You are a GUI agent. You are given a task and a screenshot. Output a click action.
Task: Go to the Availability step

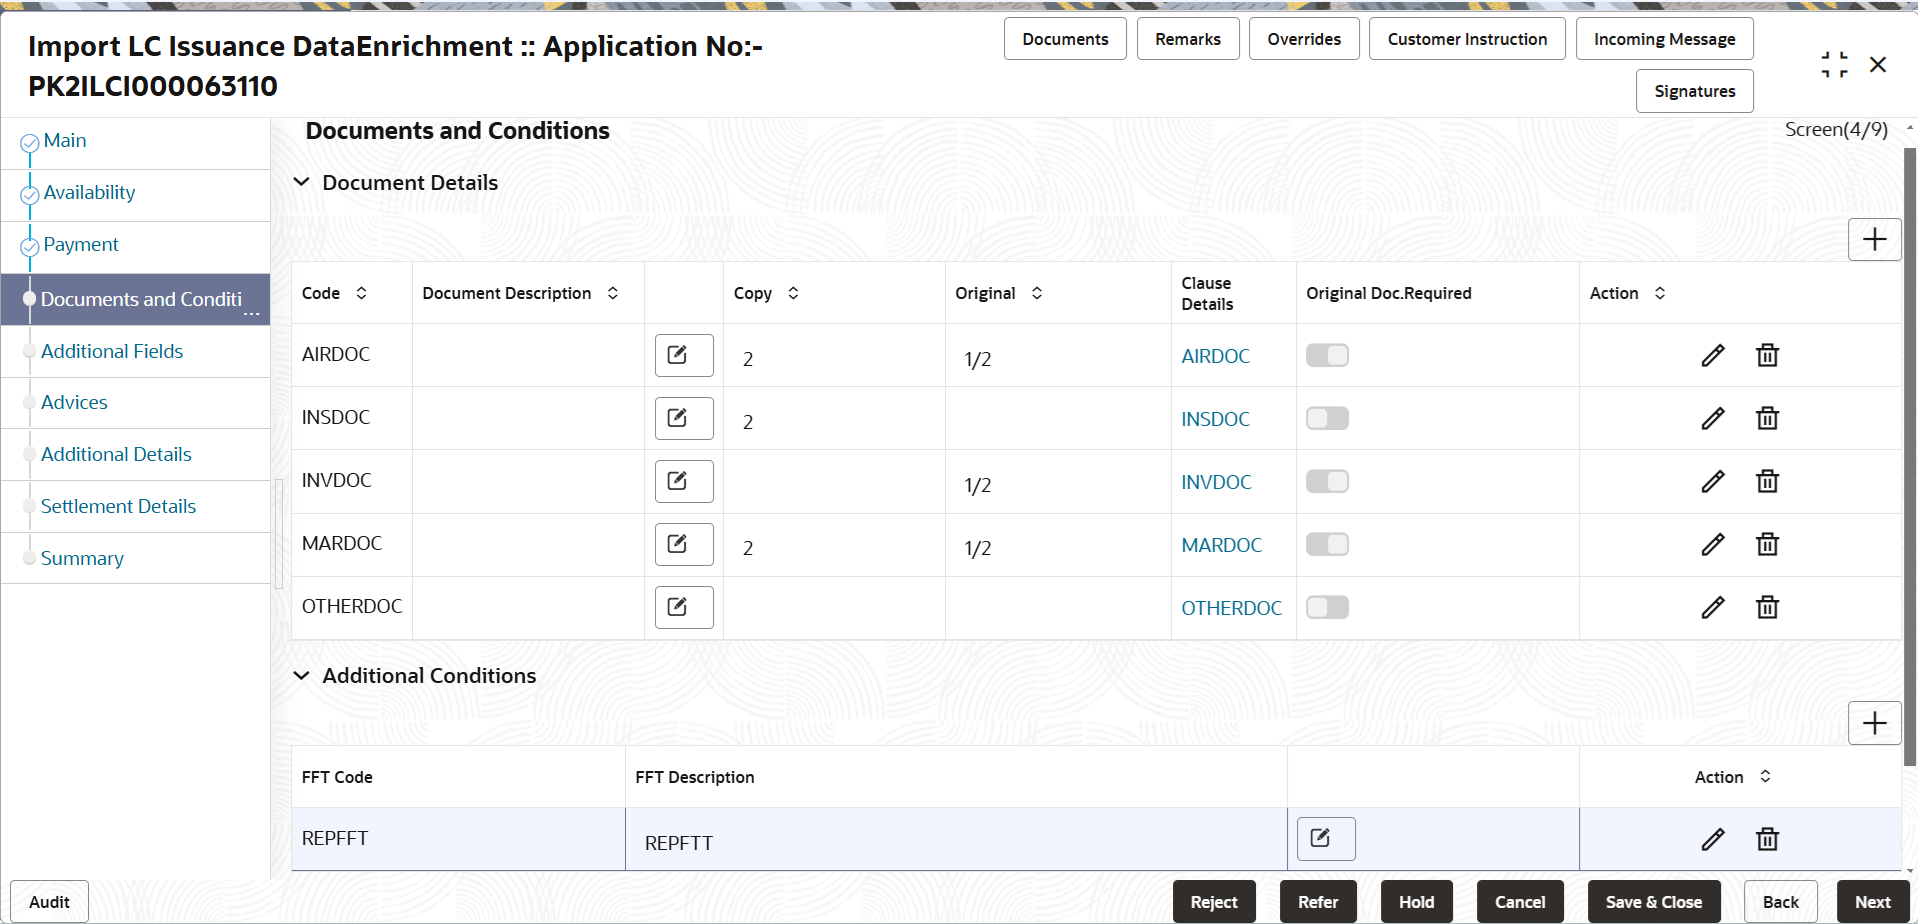[x=89, y=193]
